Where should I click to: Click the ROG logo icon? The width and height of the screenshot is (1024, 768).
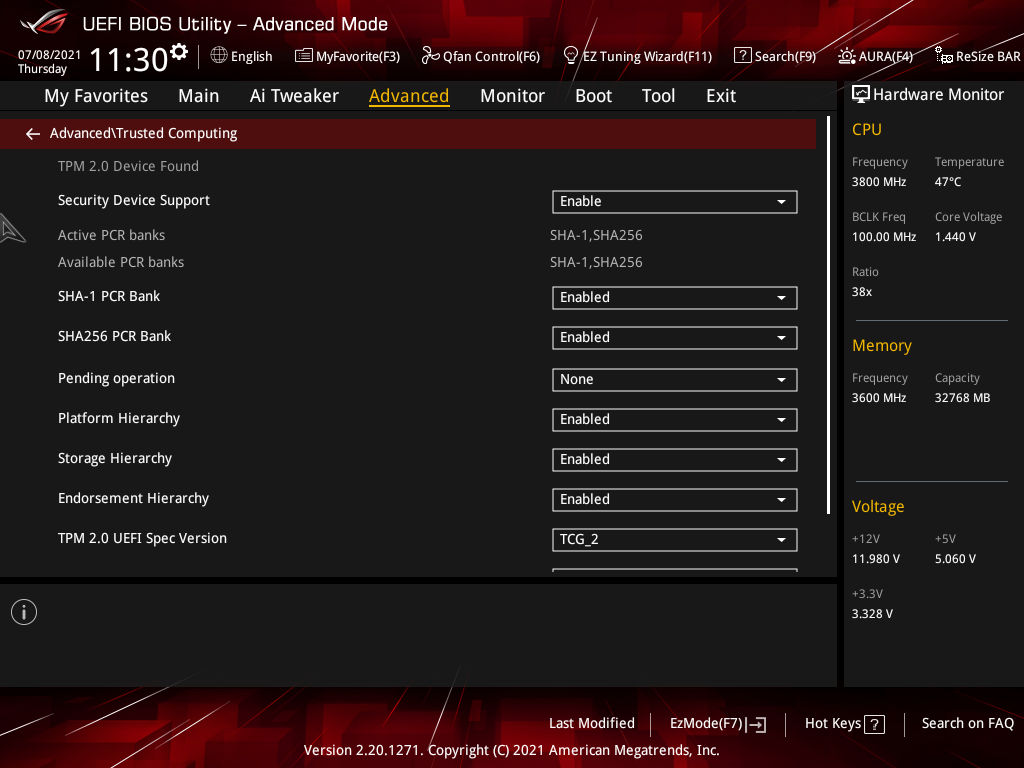coord(43,22)
